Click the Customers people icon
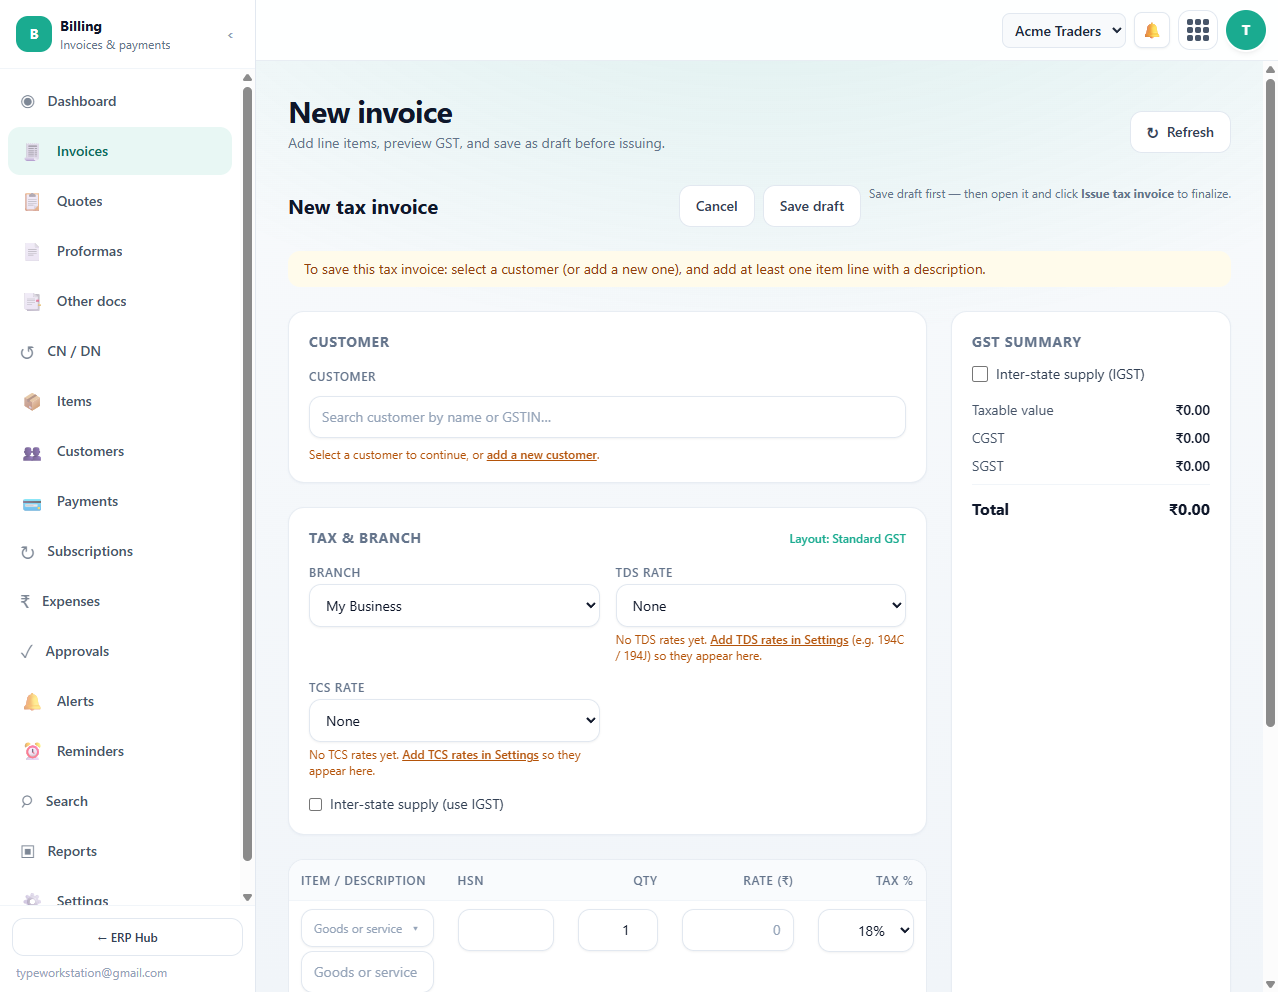1278x992 pixels. click(x=32, y=452)
